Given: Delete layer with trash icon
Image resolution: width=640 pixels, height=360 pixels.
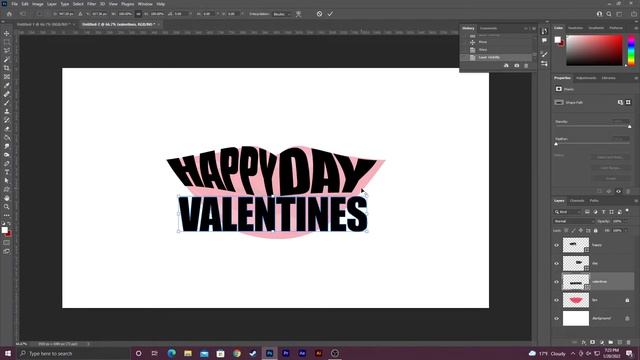Looking at the screenshot, I should pyautogui.click(x=629, y=342).
